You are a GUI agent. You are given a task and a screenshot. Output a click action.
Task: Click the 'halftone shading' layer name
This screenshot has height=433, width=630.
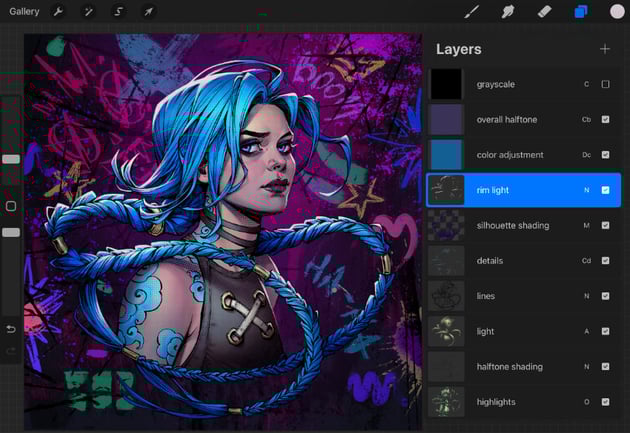pos(509,367)
